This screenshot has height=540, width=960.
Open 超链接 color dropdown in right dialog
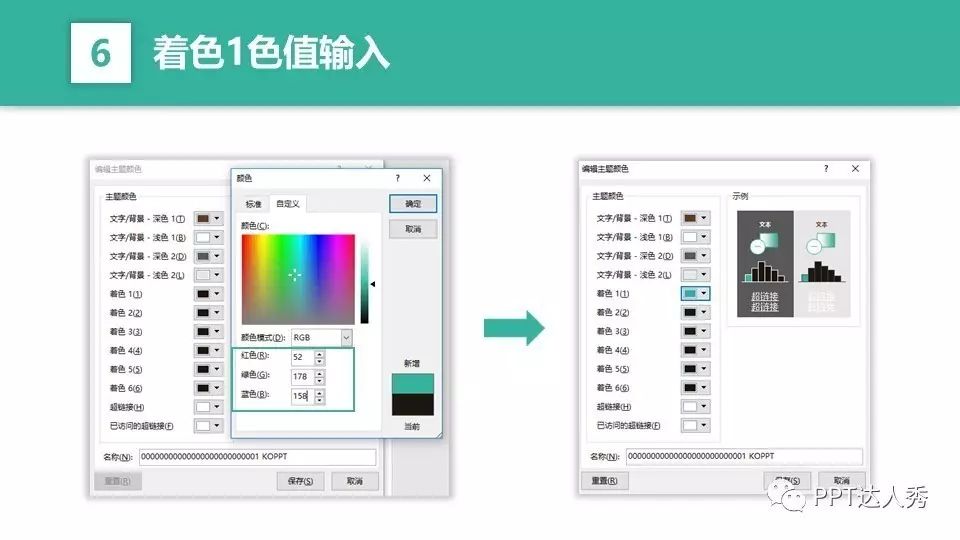tap(705, 407)
